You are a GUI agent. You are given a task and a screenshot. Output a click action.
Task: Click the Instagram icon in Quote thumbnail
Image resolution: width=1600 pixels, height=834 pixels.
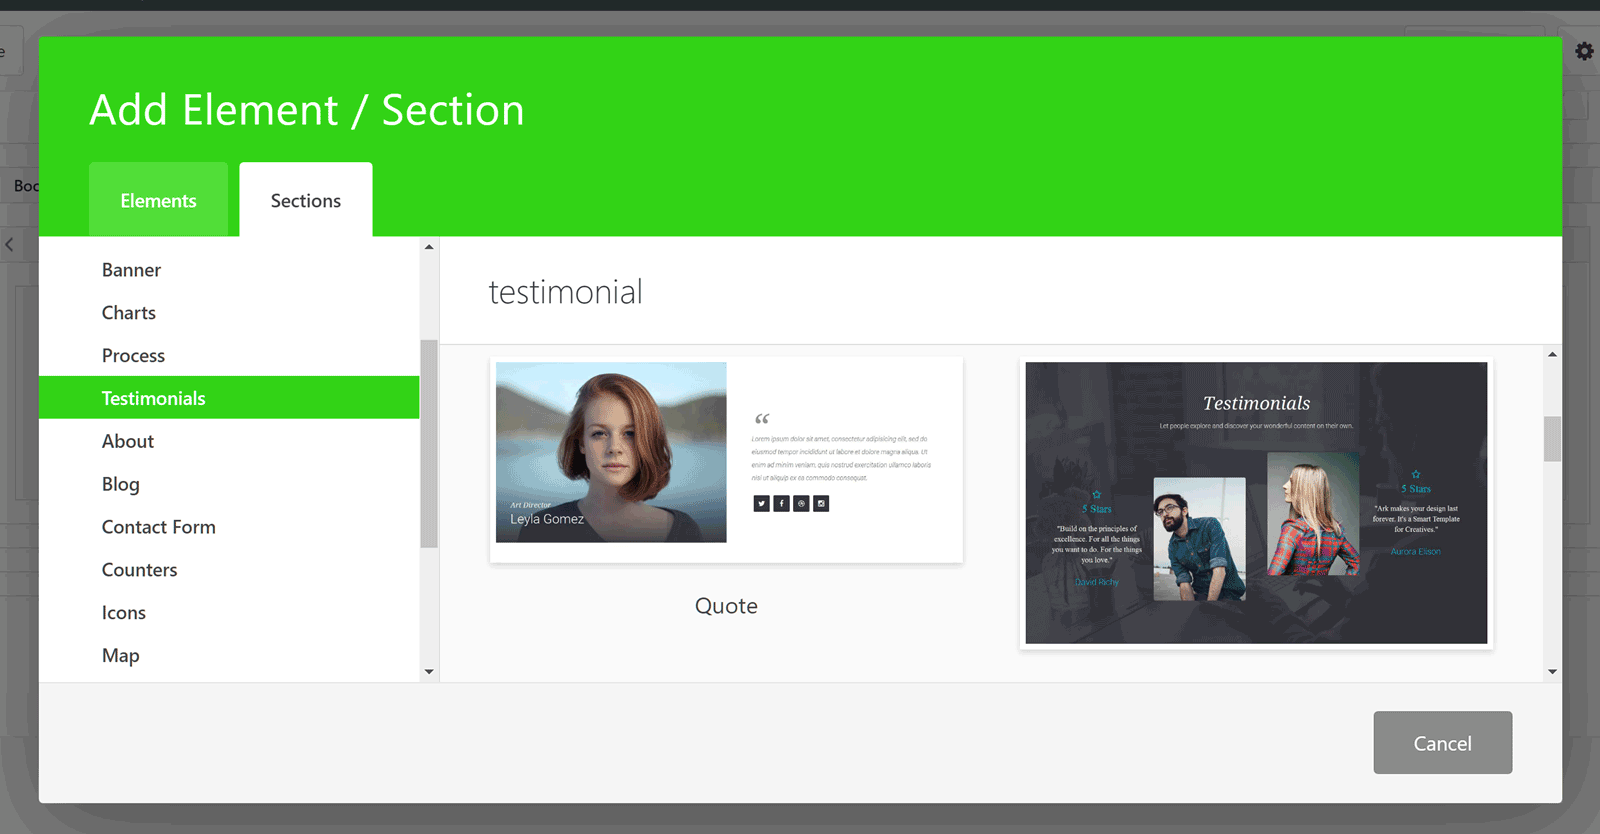click(x=821, y=504)
